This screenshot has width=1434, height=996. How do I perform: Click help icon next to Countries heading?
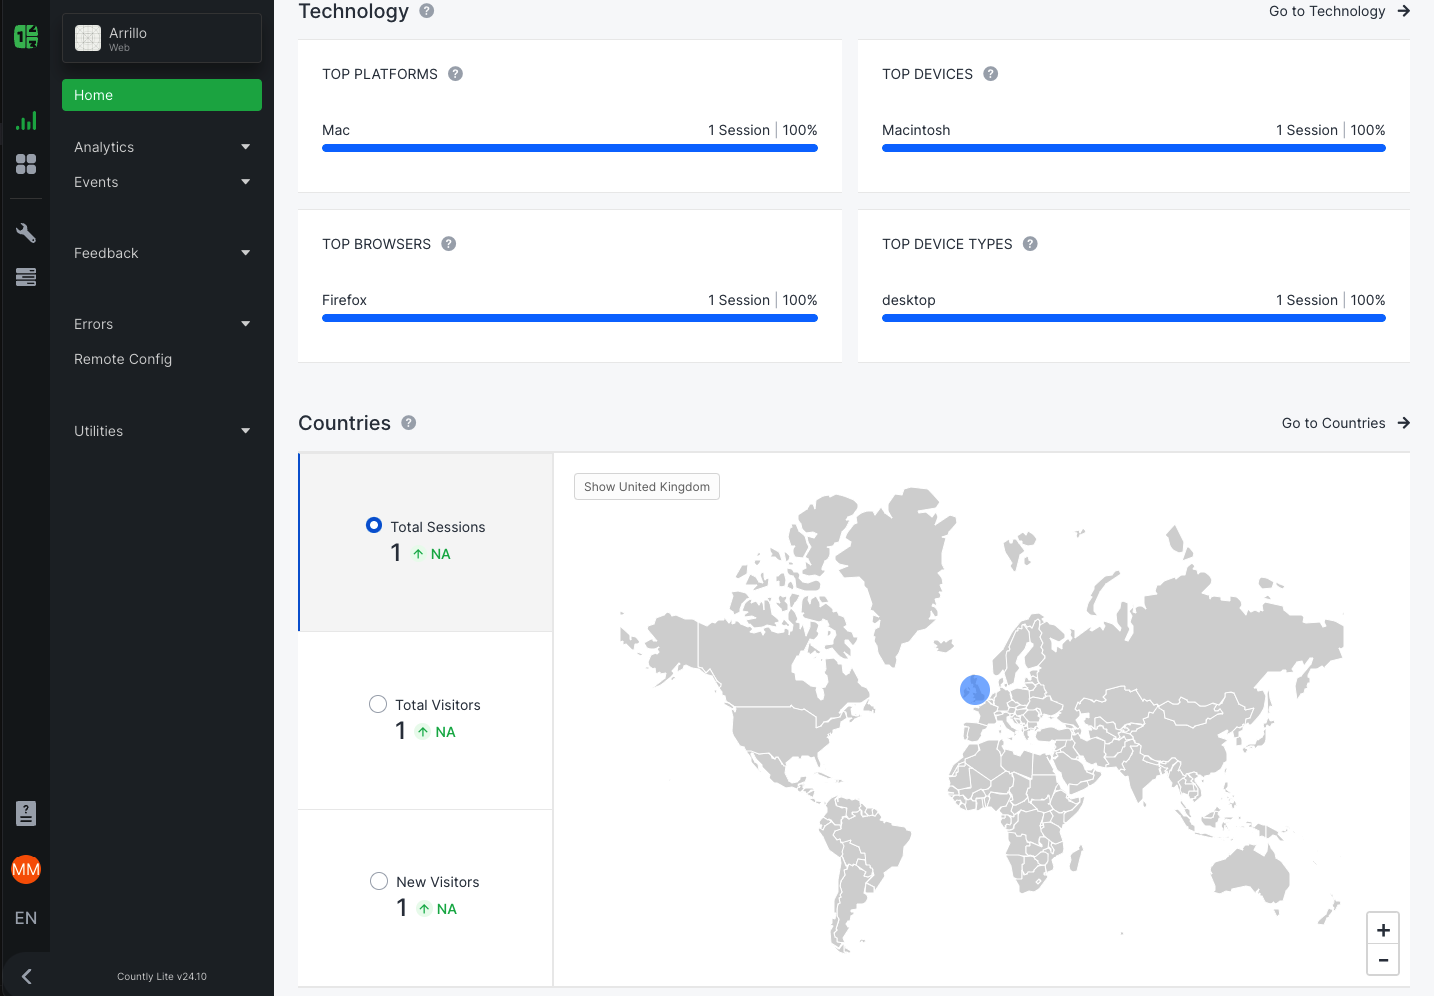point(409,423)
